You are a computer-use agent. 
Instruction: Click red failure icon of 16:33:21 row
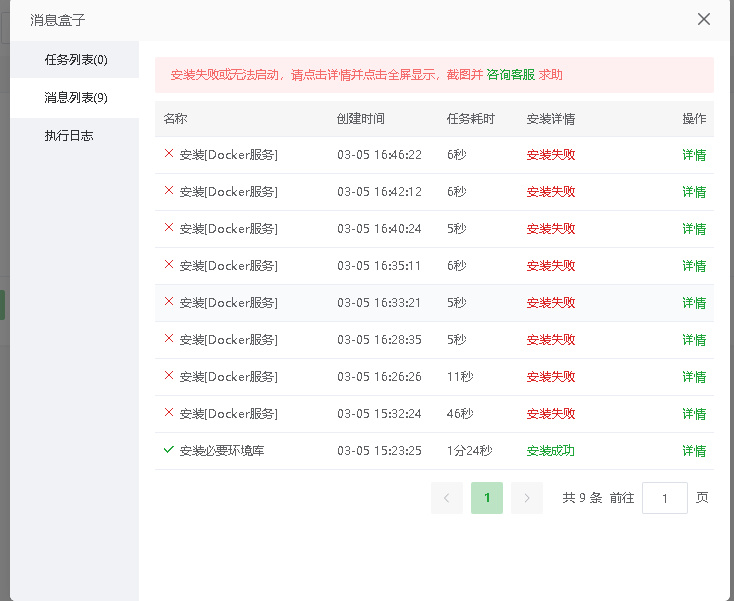(x=169, y=301)
